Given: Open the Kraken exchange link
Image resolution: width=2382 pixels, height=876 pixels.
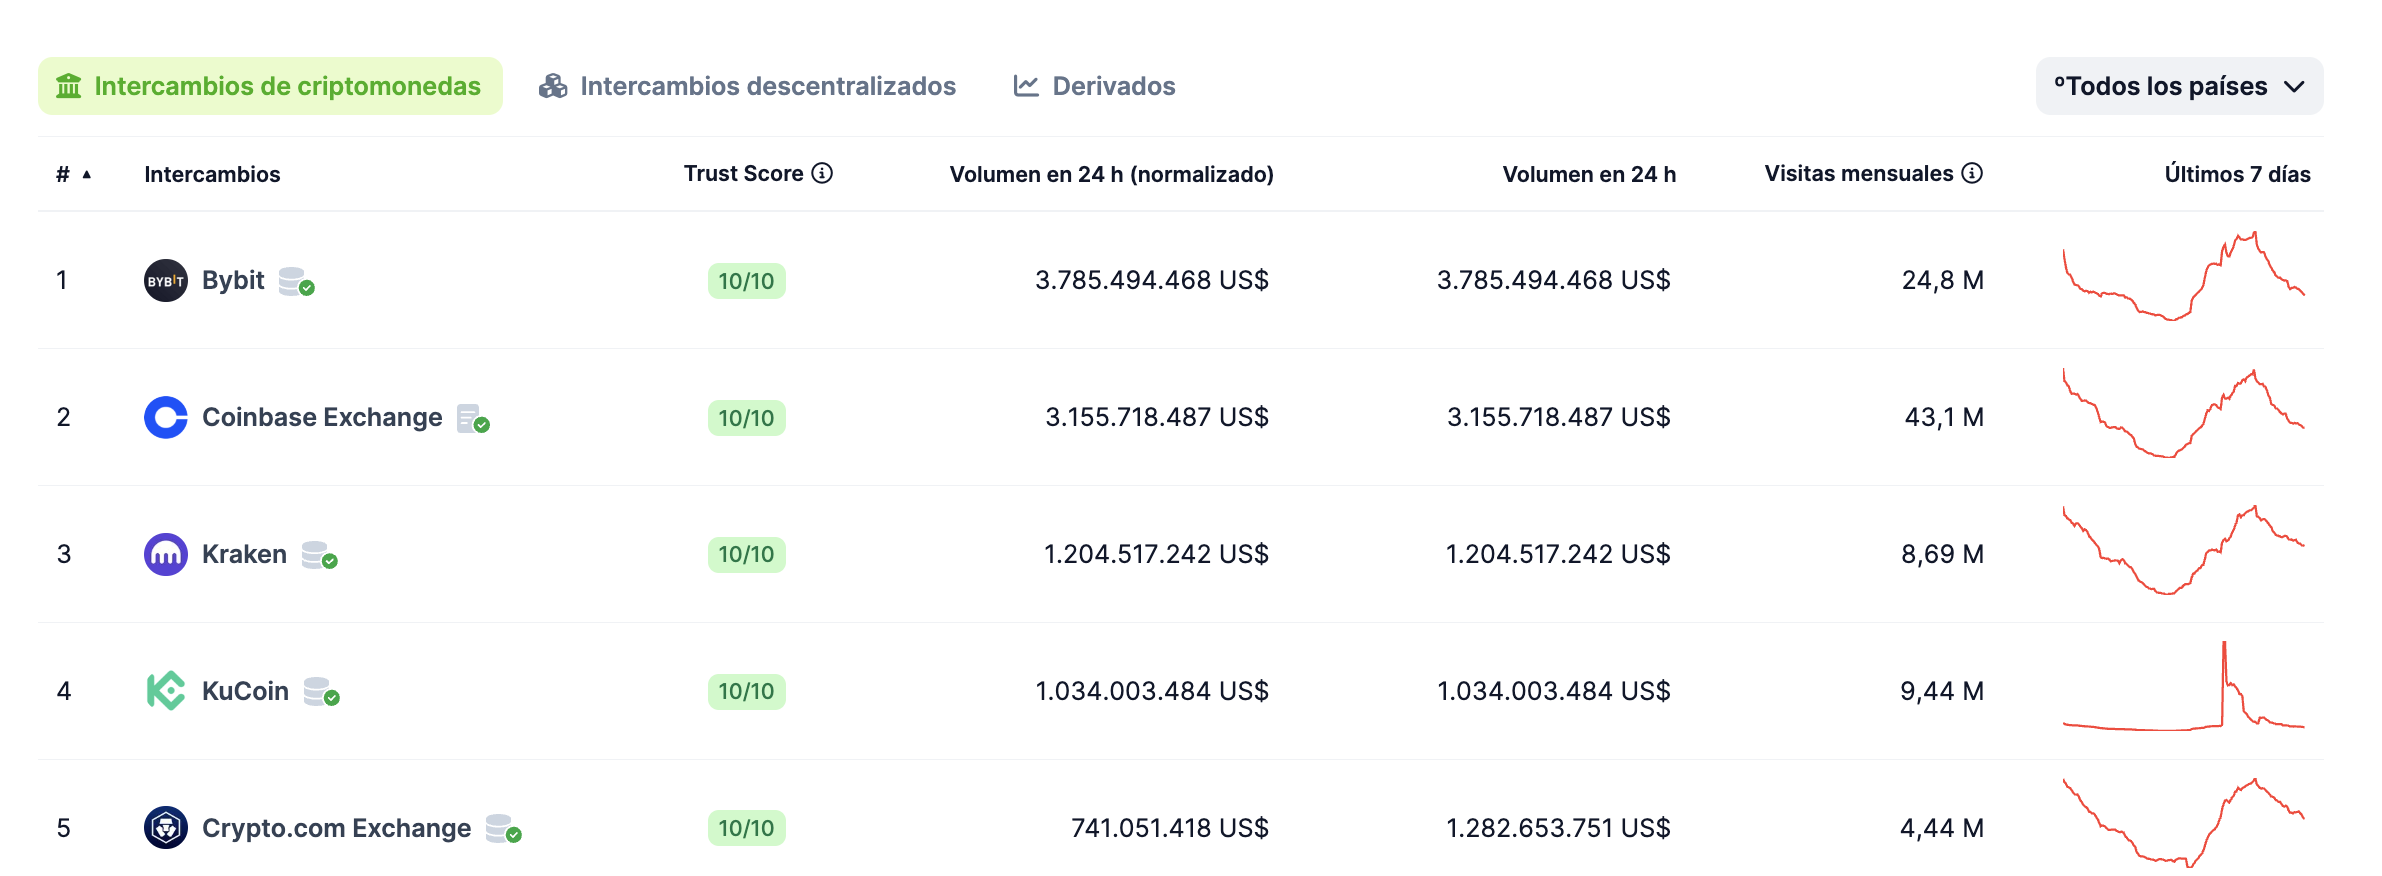Looking at the screenshot, I should [x=244, y=554].
